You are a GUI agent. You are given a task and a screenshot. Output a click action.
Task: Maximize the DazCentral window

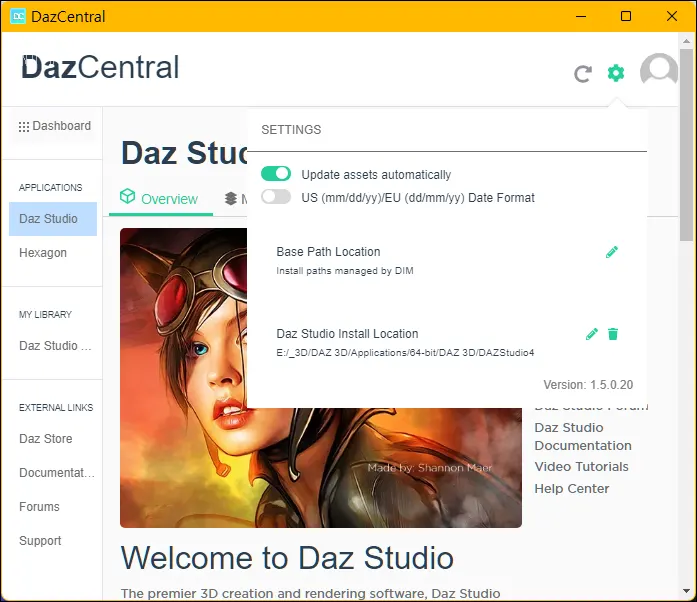(x=626, y=16)
